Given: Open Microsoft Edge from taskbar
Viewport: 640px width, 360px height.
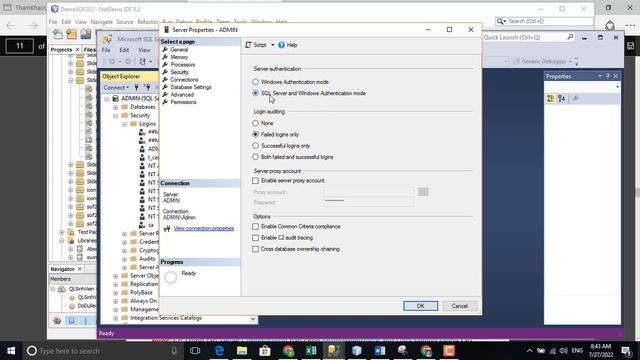Looking at the screenshot, I should point(219,351).
